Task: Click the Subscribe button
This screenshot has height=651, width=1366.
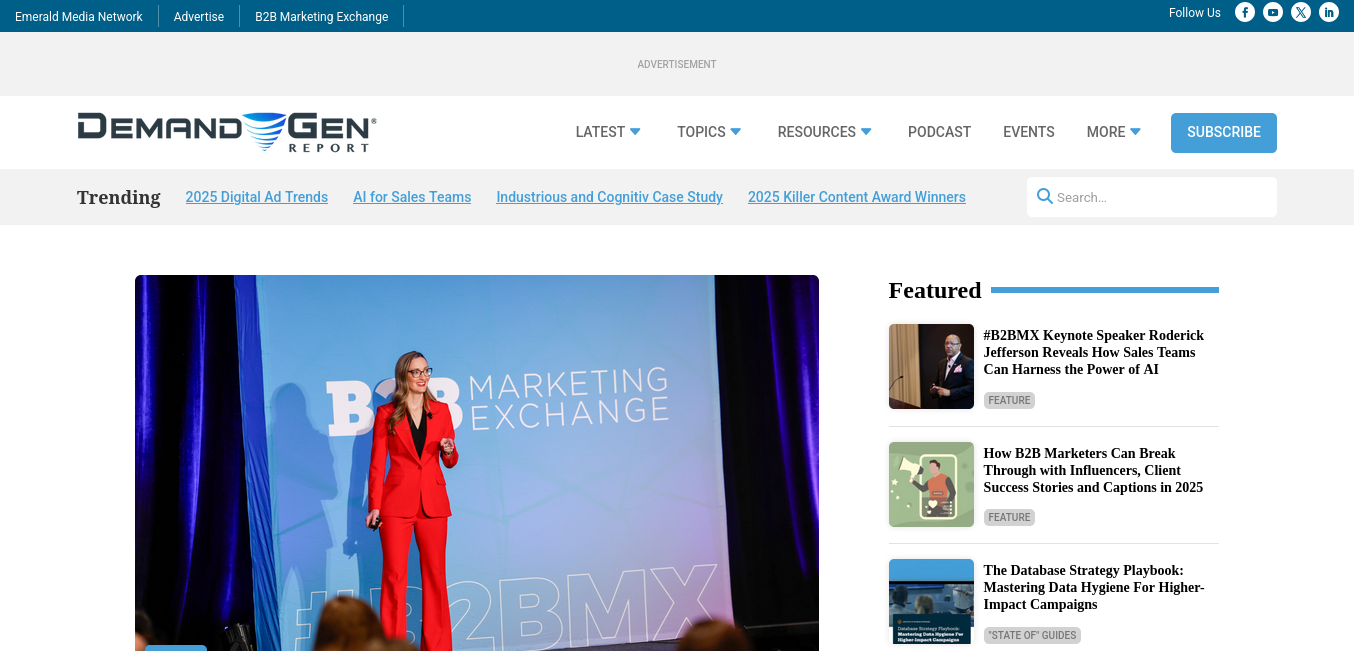Action: (1224, 133)
